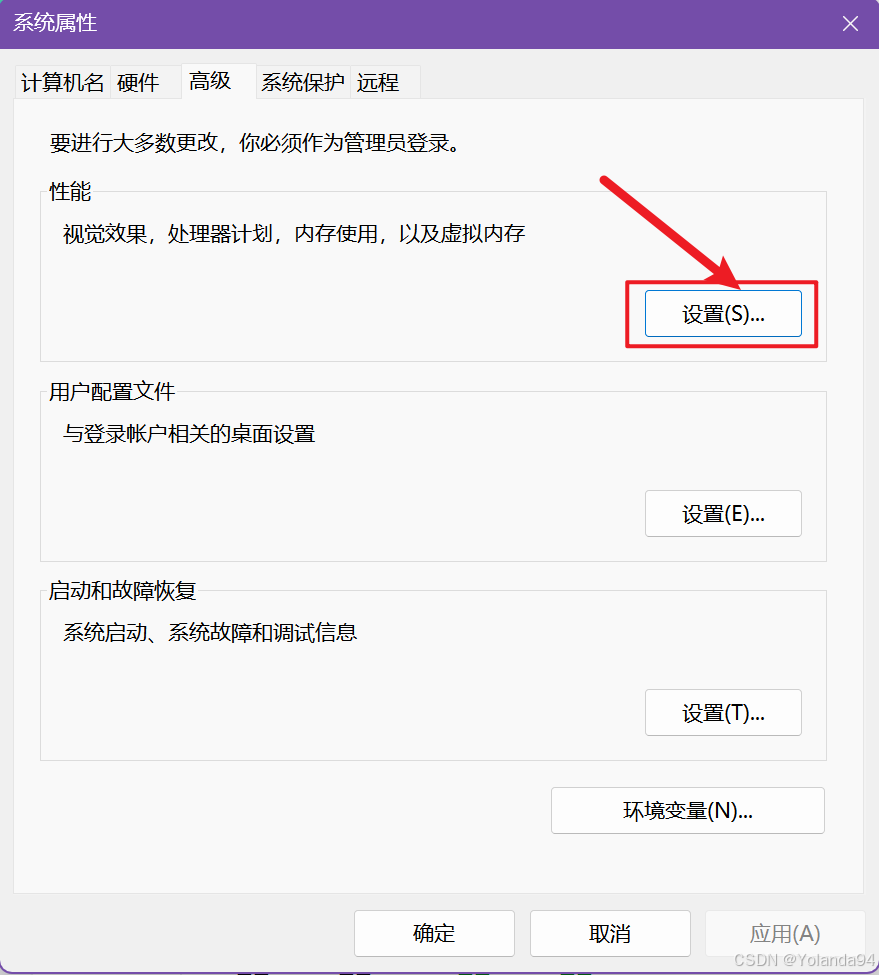Screen dimensions: 879x975
Task: Click text 与登录帐户相关的桌面设置
Action: tap(189, 433)
